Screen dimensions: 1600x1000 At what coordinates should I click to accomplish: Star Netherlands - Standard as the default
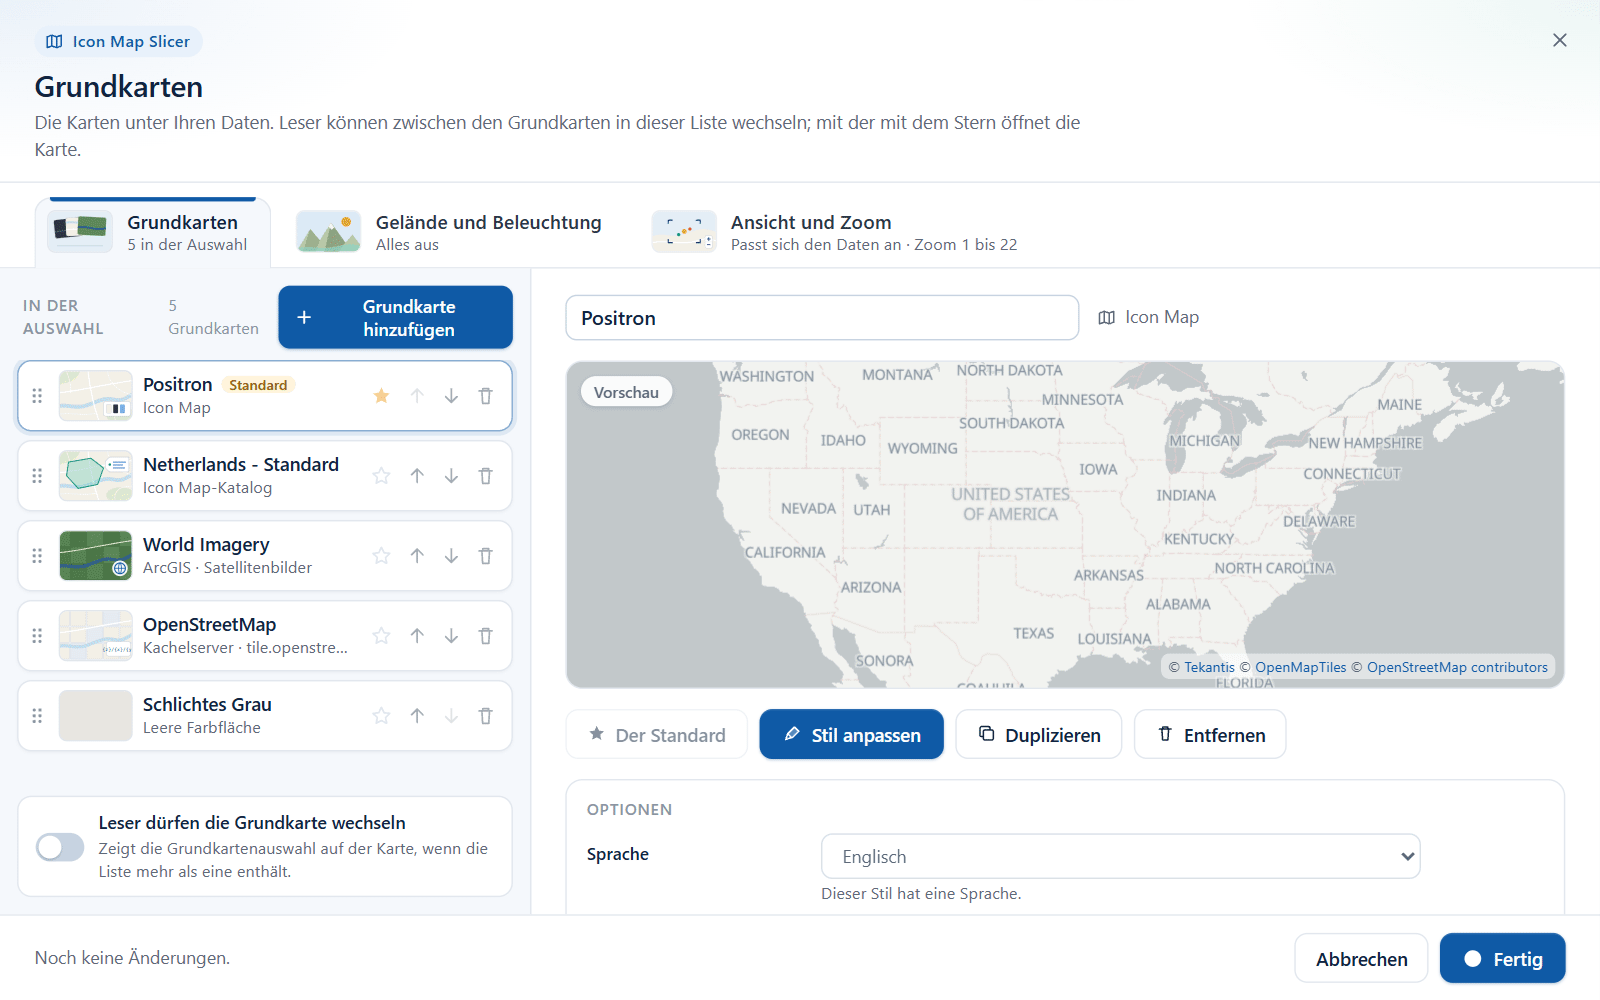381,476
